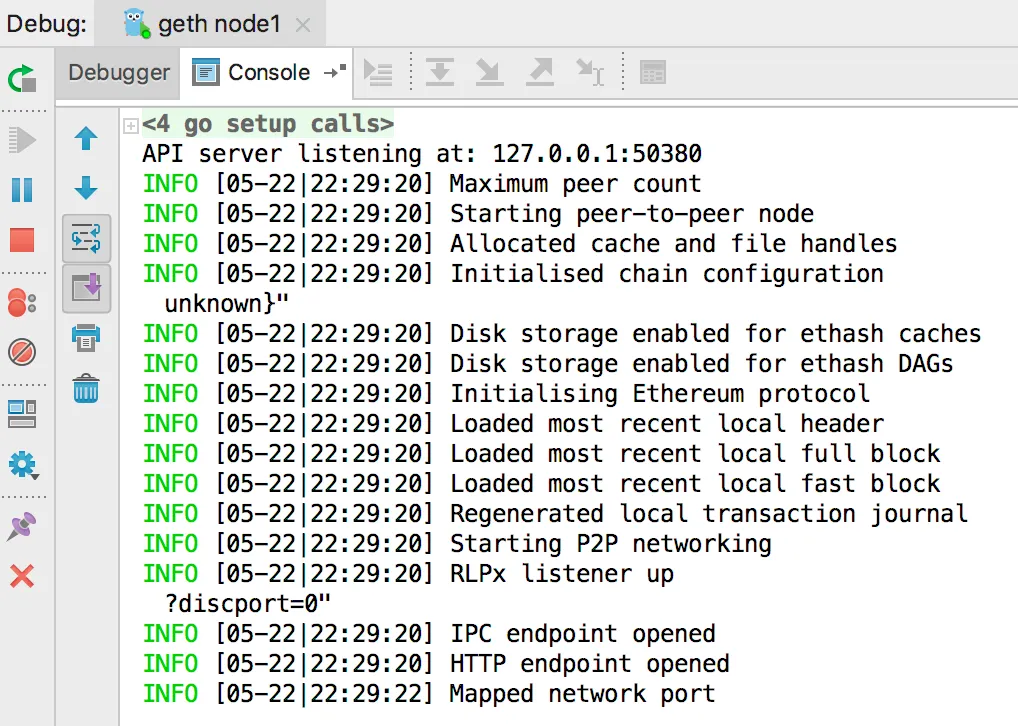The height and width of the screenshot is (726, 1018).
Task: Print the console output
Action: (86, 338)
